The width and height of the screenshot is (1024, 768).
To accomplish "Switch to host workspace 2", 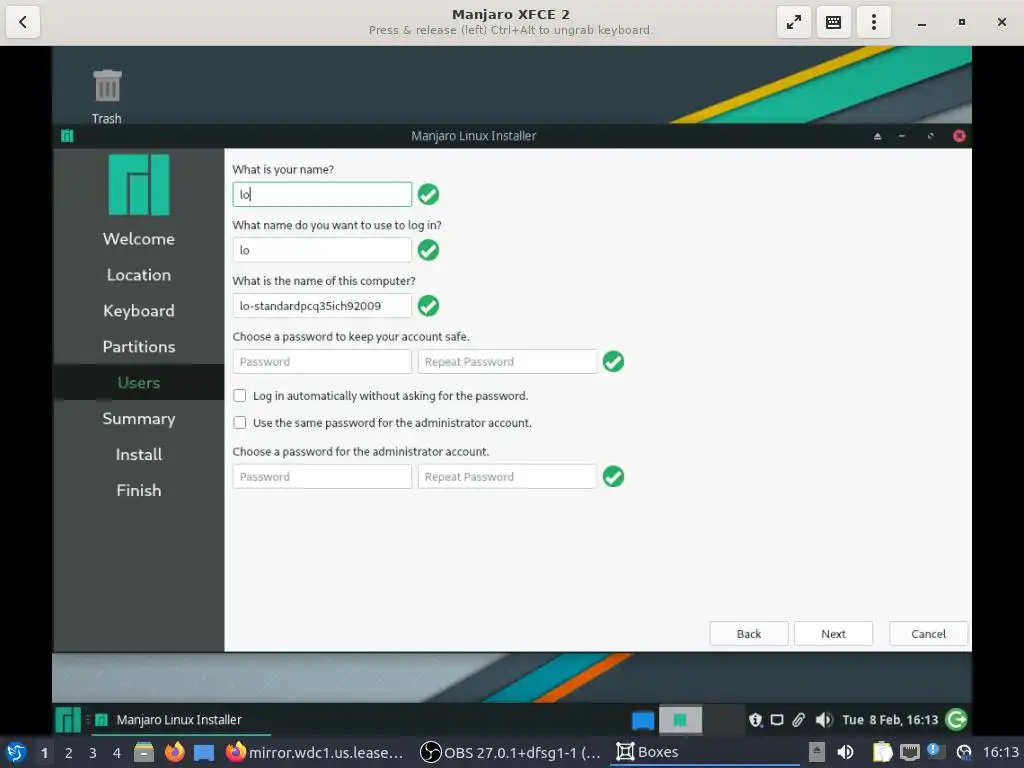I will click(x=69, y=753).
